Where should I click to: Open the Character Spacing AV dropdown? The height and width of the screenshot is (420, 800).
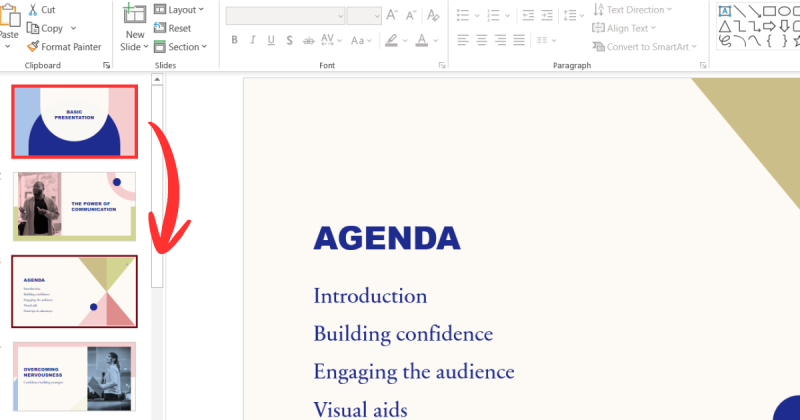point(331,40)
